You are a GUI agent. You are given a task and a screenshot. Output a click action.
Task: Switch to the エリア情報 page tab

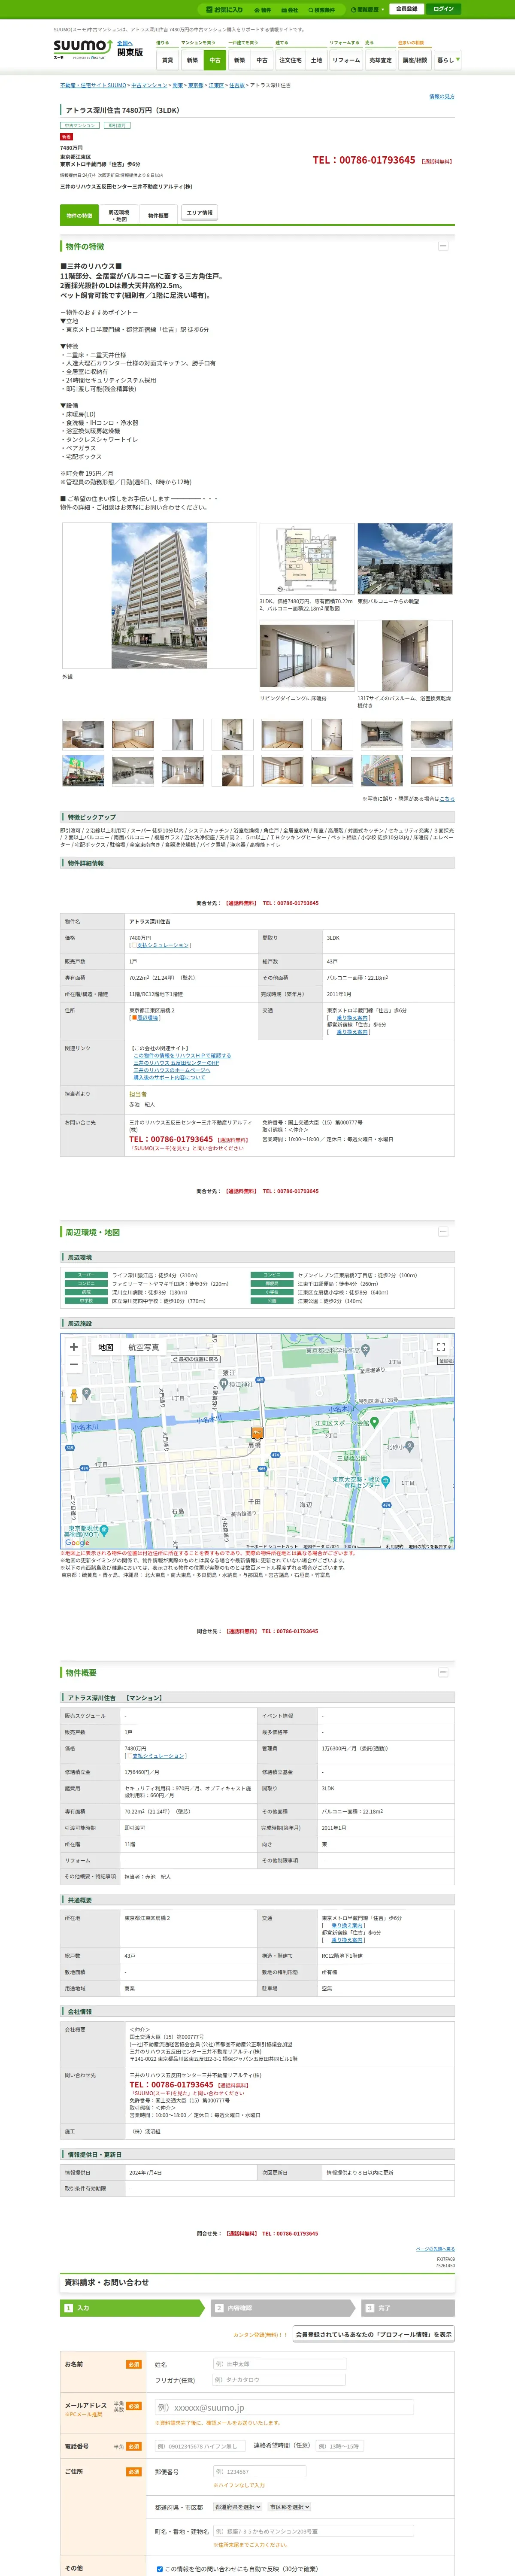(199, 212)
